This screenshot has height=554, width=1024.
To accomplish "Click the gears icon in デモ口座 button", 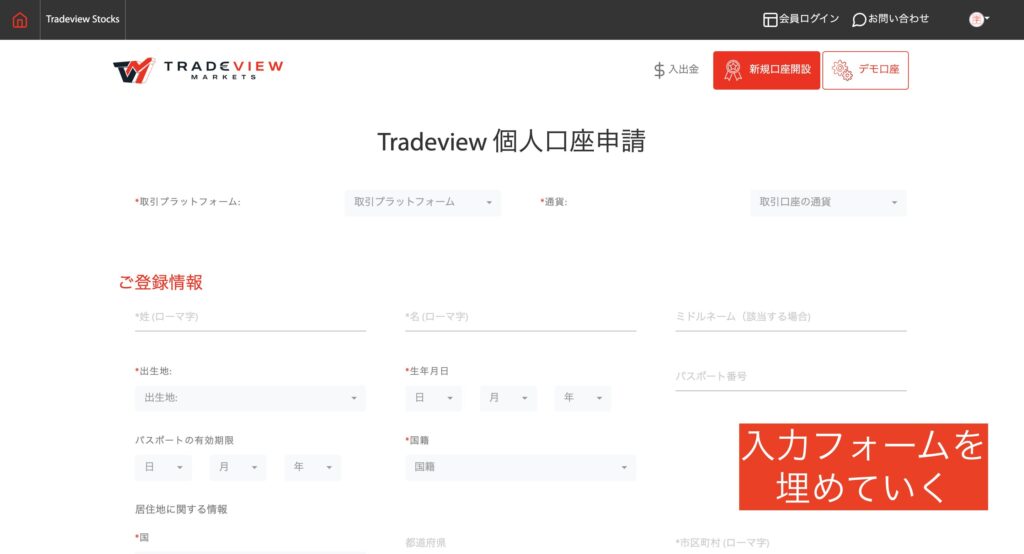I will tap(842, 70).
